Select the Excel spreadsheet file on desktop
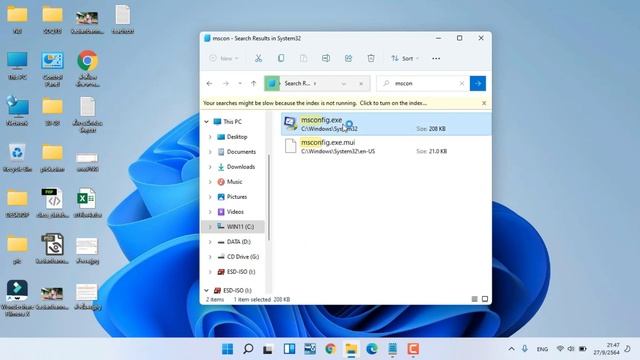The image size is (640, 360). pos(87,202)
